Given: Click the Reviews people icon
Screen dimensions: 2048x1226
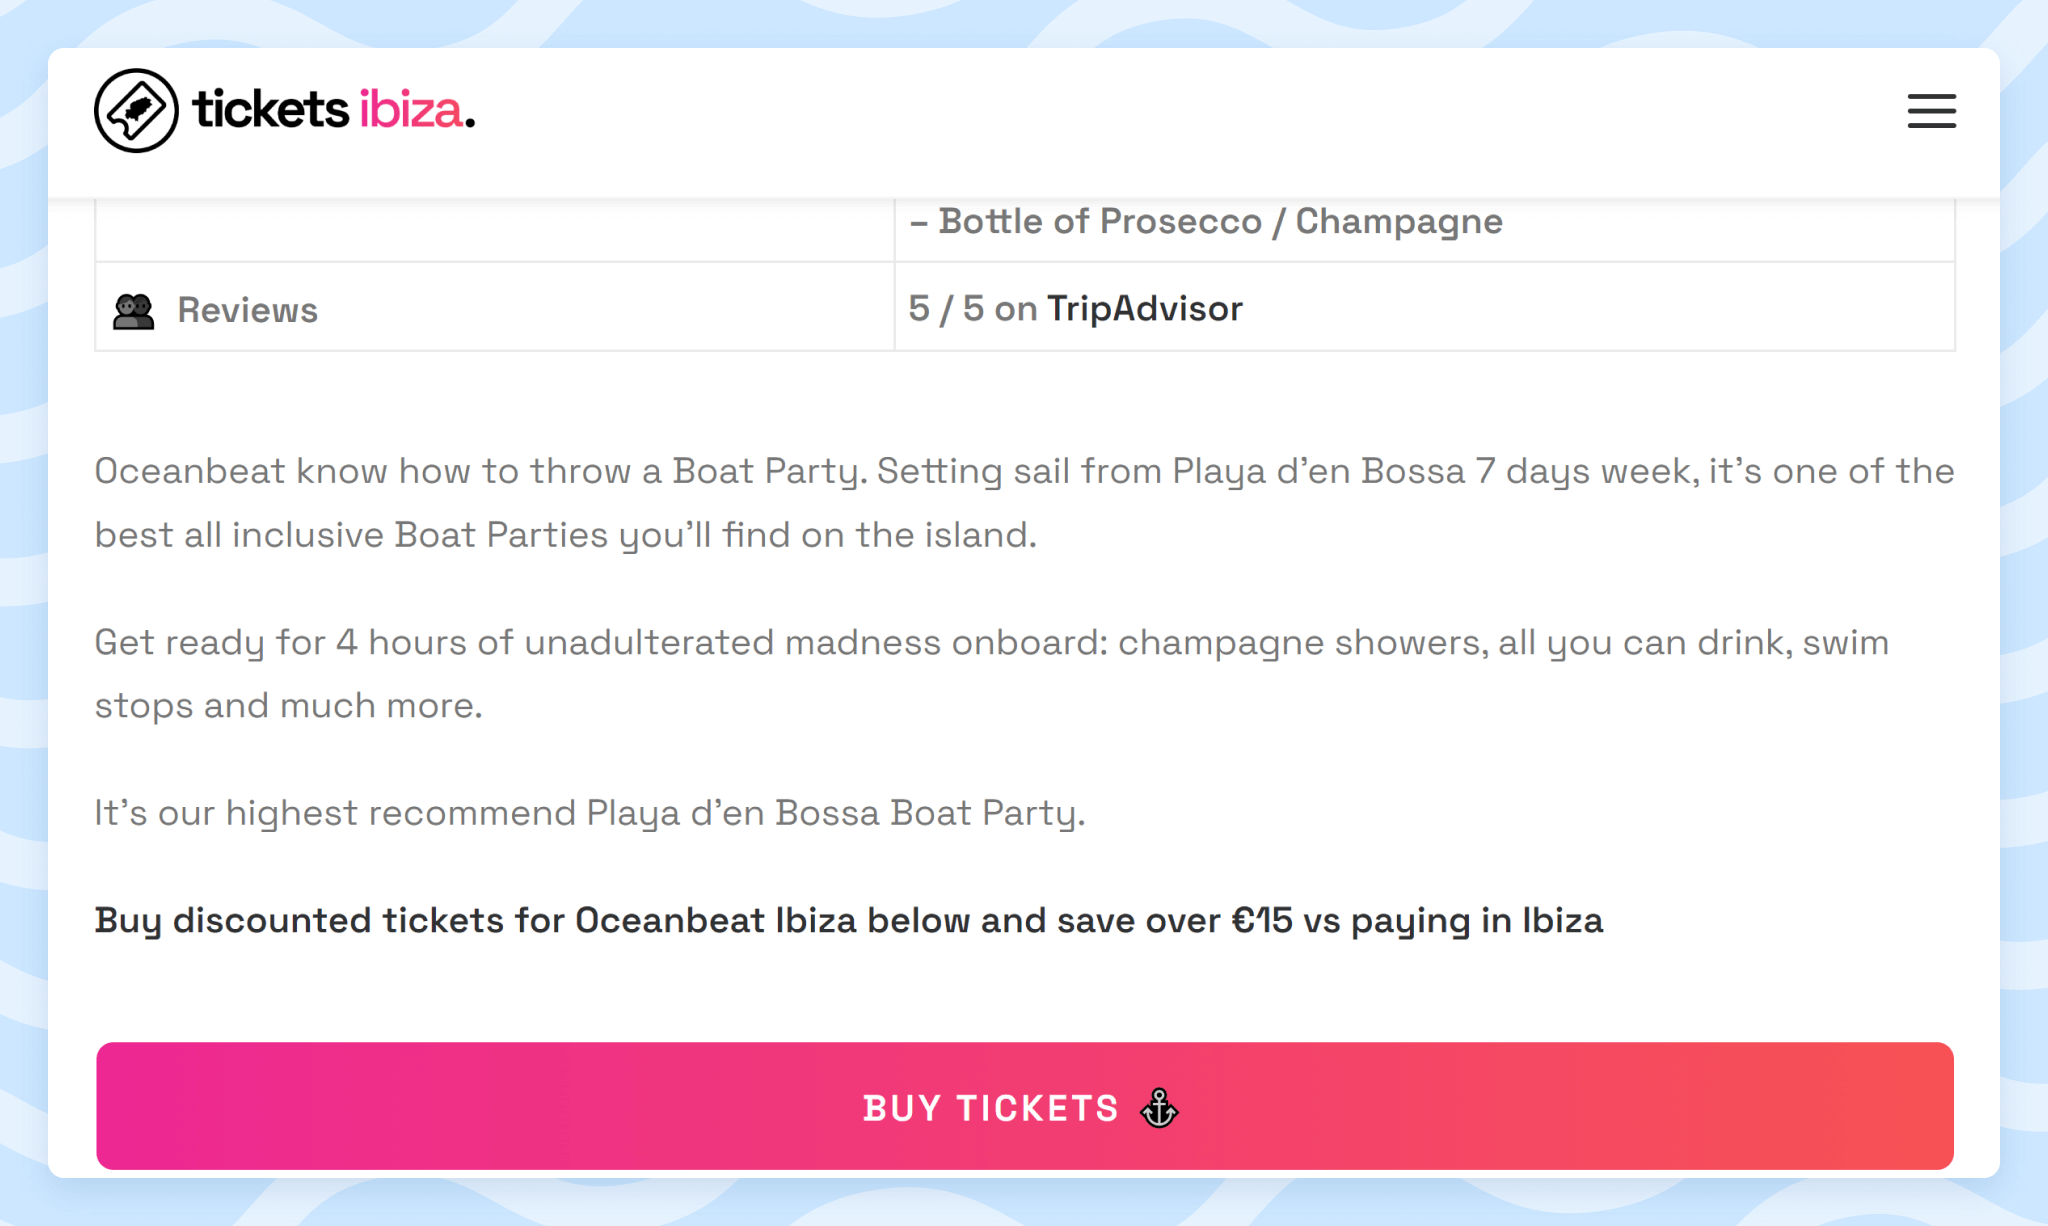Looking at the screenshot, I should [x=133, y=311].
